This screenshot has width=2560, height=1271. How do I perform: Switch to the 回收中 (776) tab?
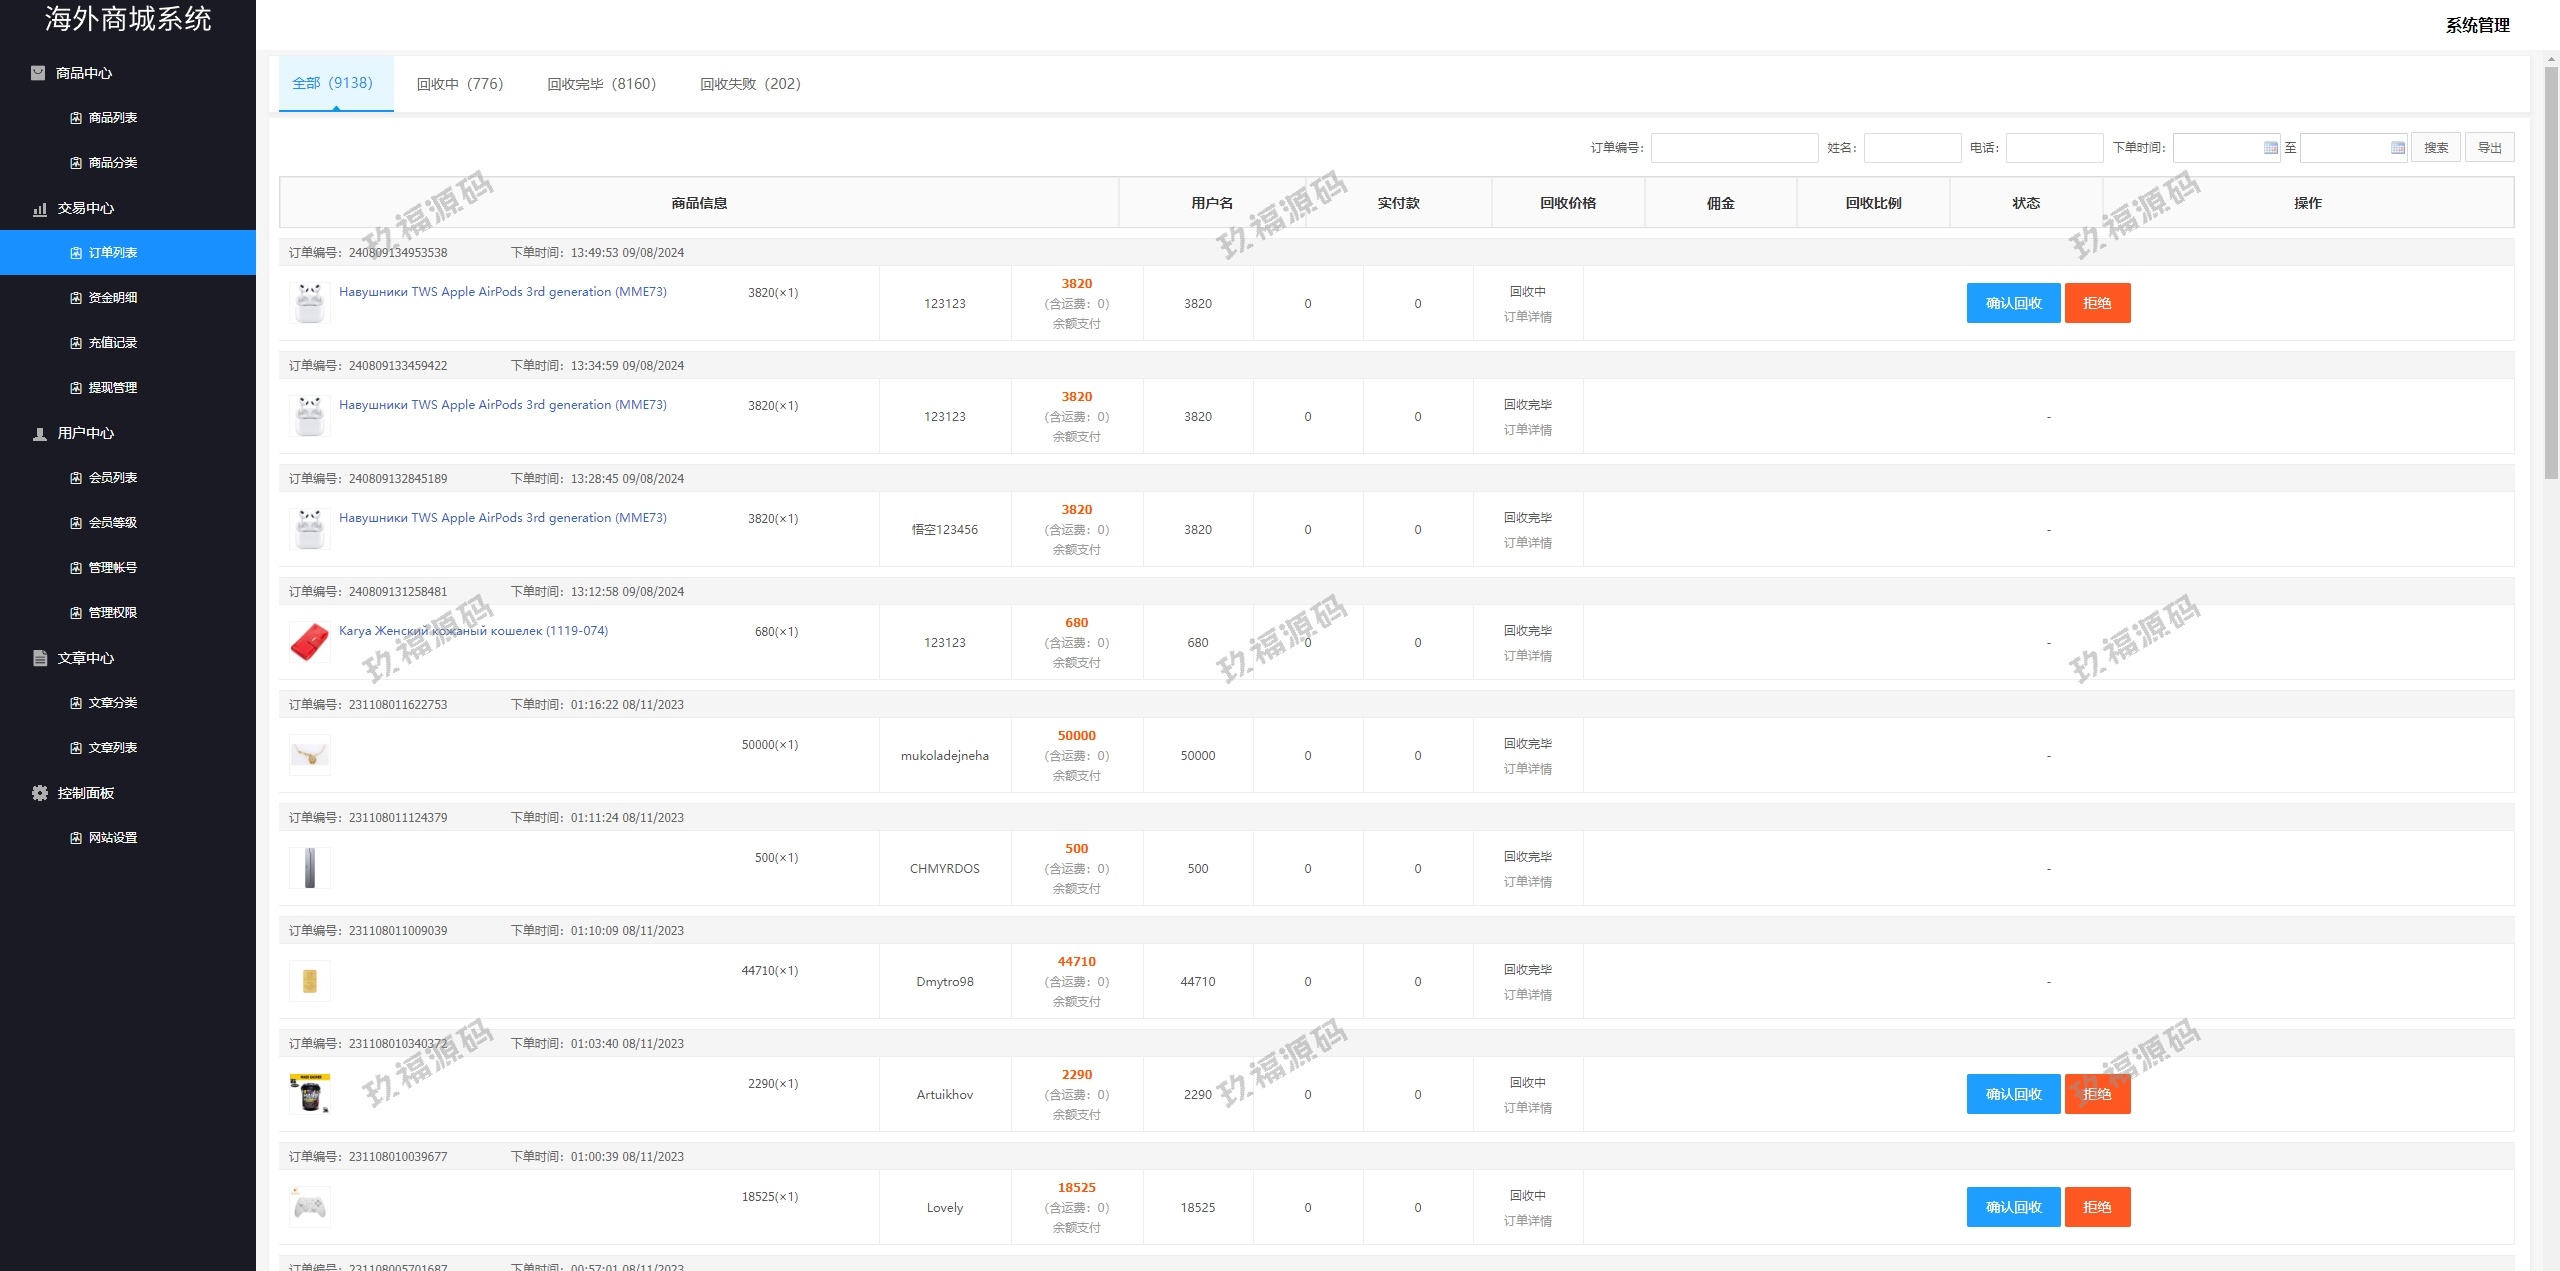(460, 84)
